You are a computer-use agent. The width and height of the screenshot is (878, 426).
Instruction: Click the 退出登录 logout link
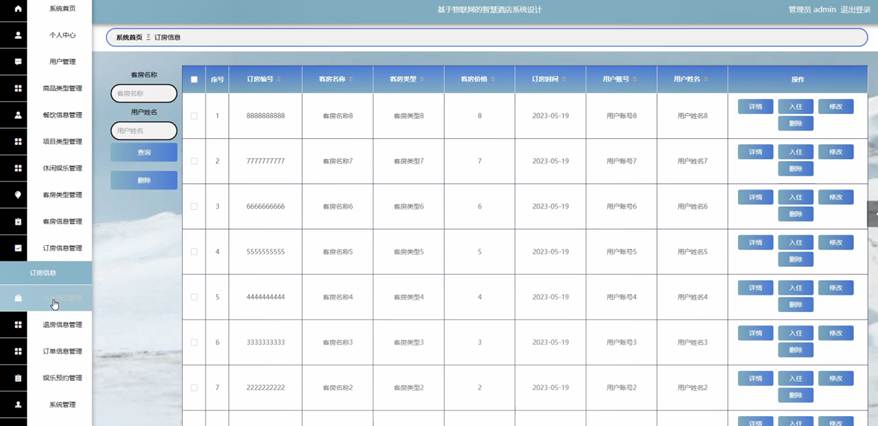pyautogui.click(x=855, y=10)
